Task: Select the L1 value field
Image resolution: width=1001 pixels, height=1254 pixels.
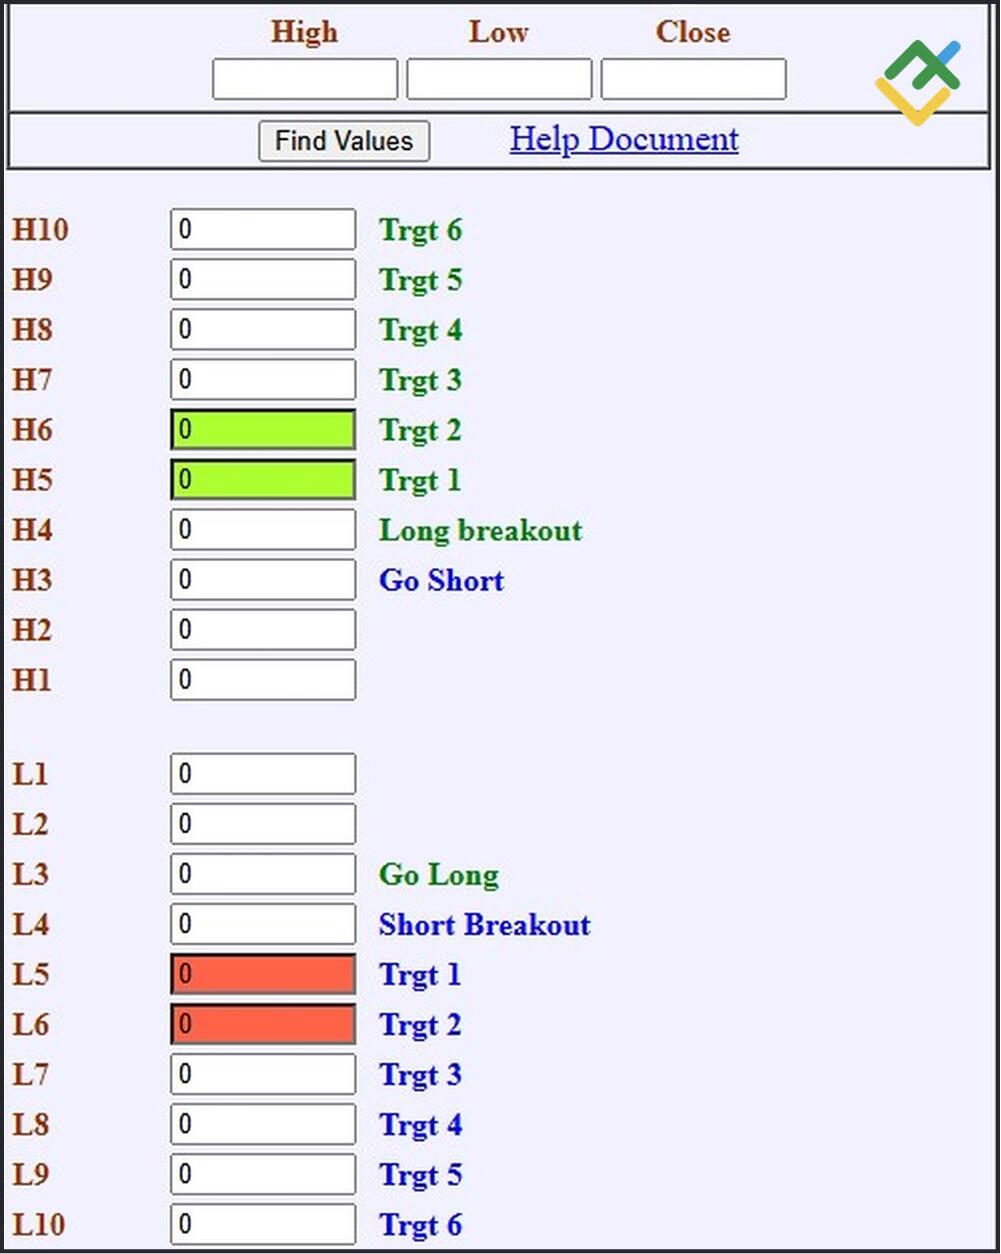Action: (x=263, y=774)
